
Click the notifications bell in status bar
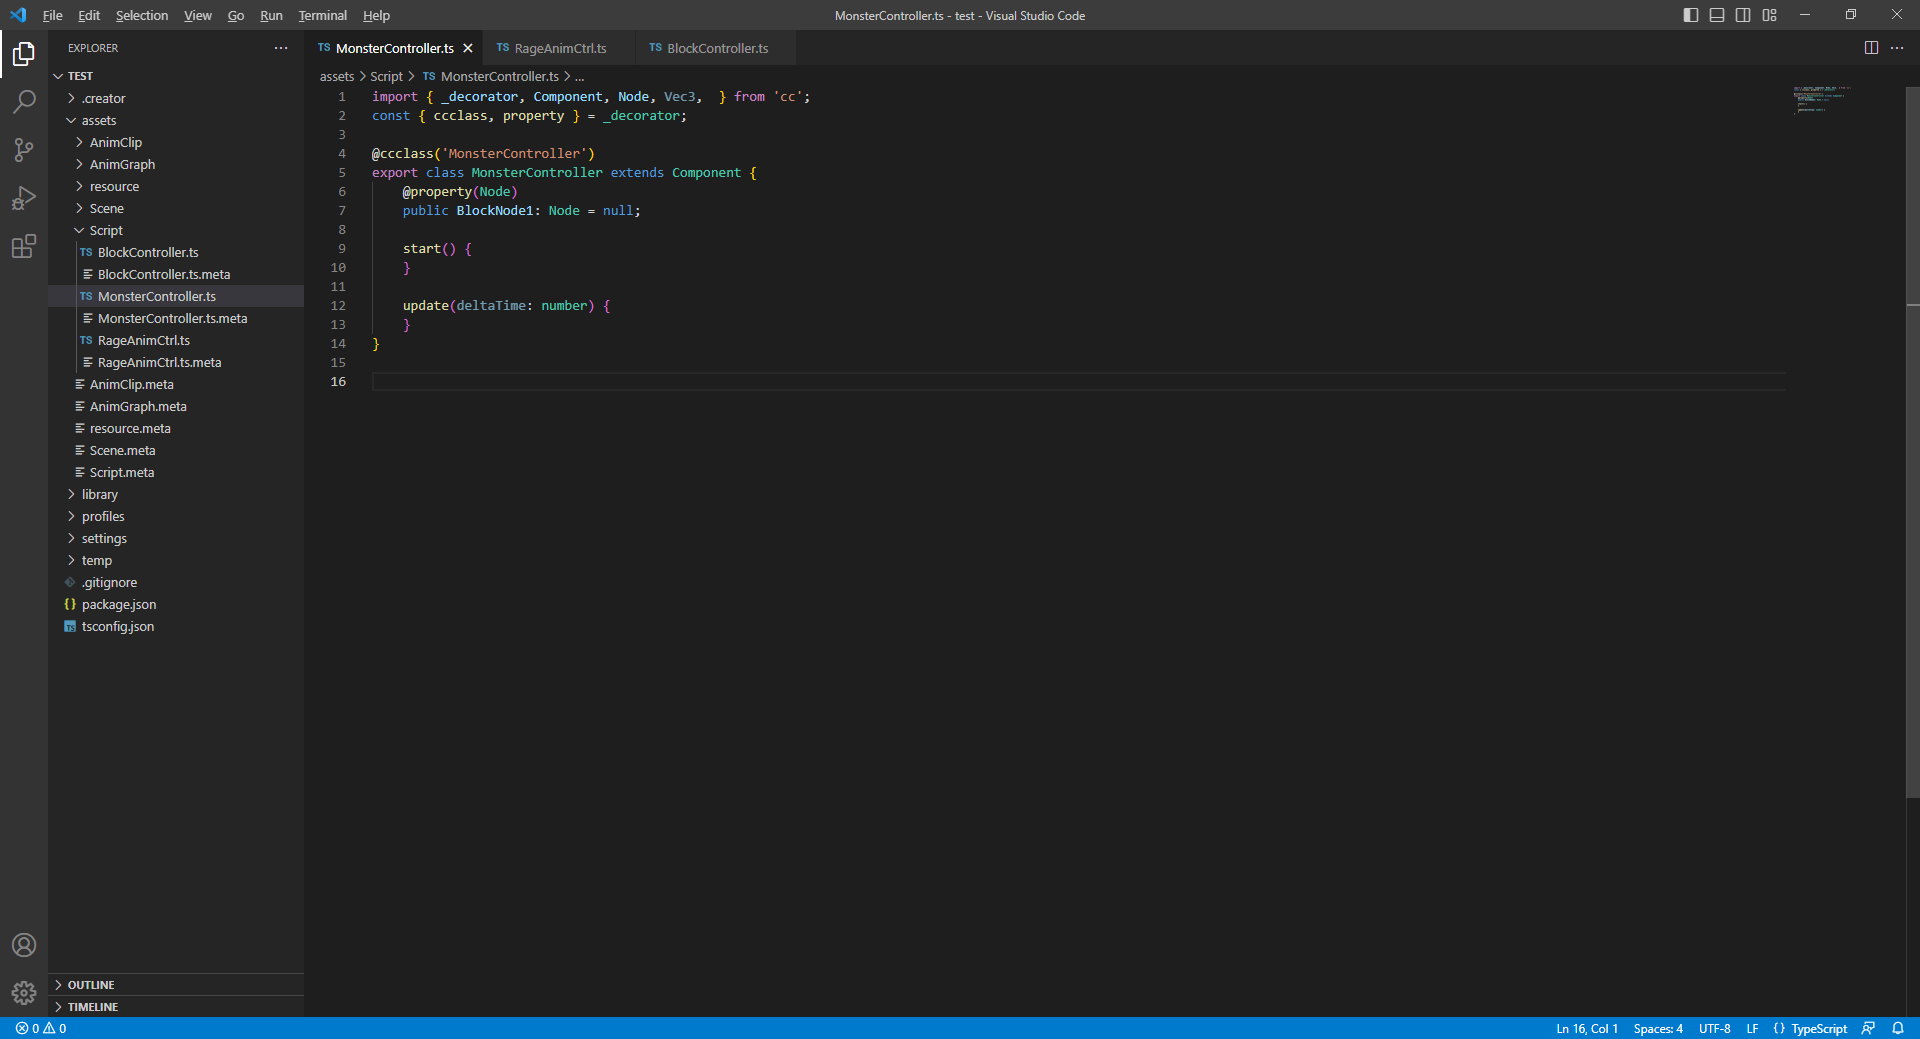[1898, 1028]
